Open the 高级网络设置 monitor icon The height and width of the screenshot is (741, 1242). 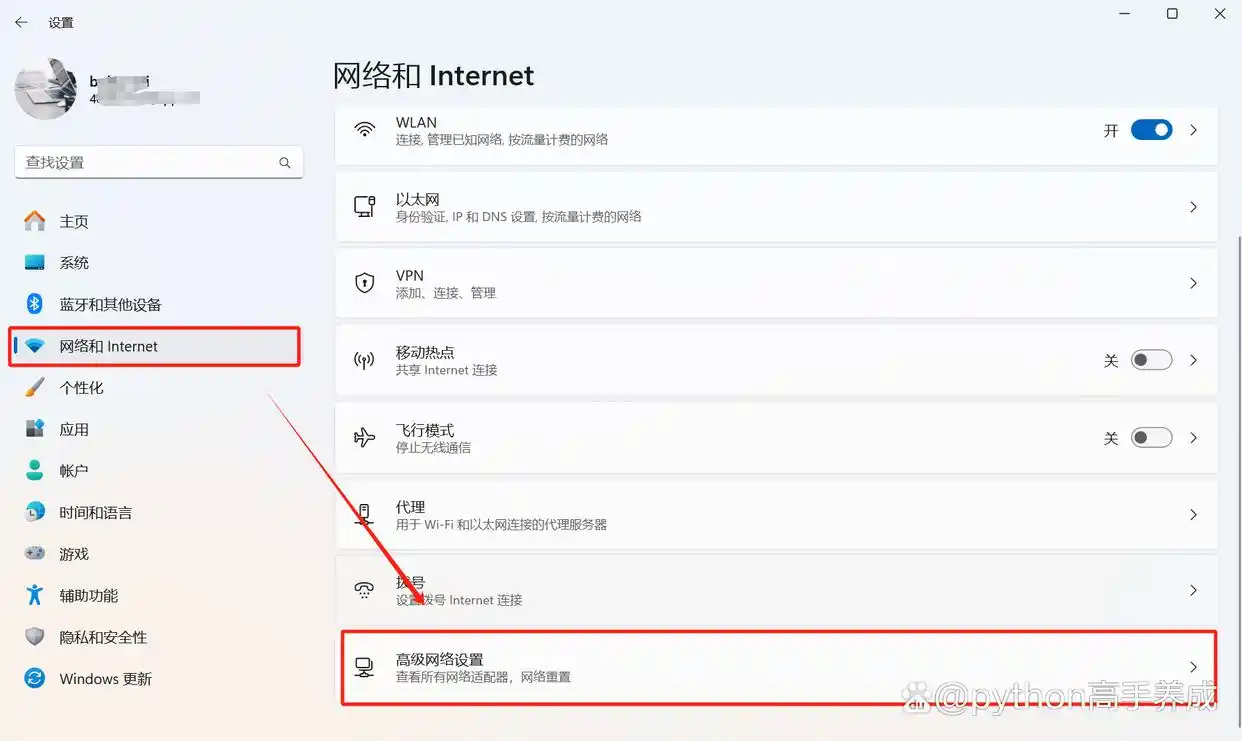point(363,667)
